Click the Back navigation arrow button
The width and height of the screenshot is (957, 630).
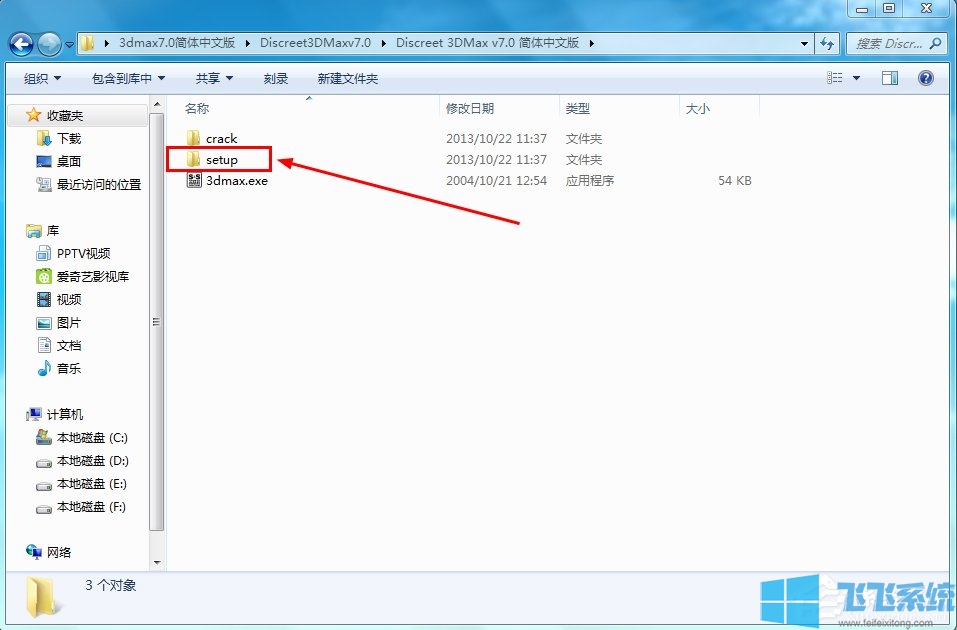[x=22, y=44]
